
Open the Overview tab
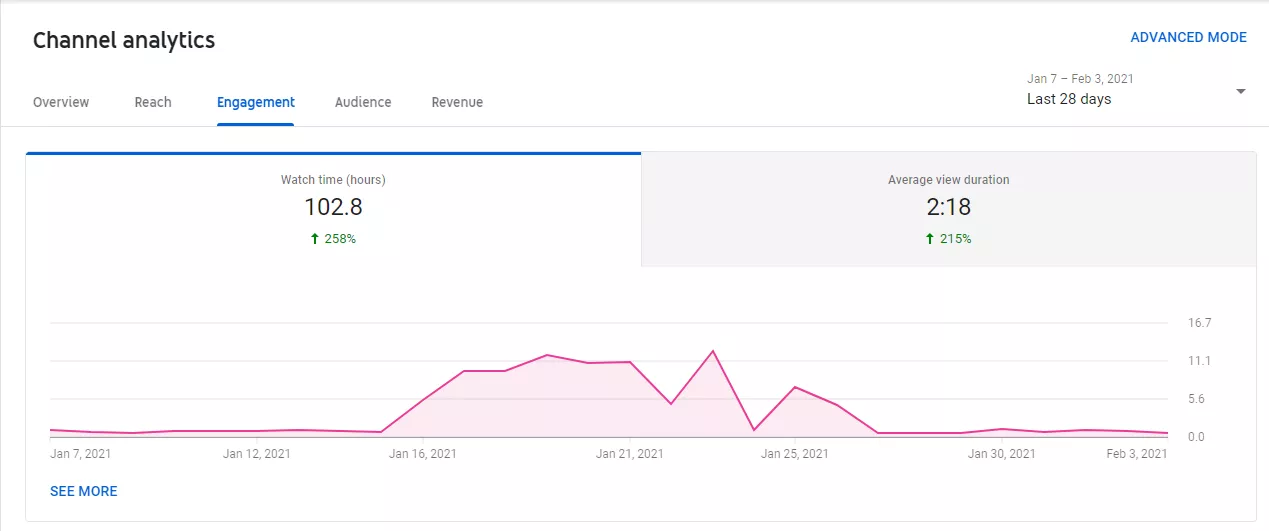61,102
